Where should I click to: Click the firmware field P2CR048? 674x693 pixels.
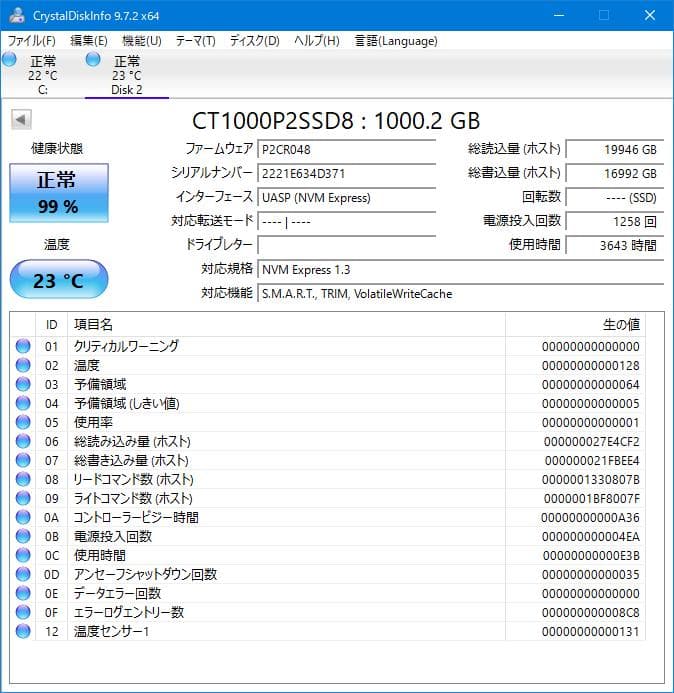coord(347,149)
